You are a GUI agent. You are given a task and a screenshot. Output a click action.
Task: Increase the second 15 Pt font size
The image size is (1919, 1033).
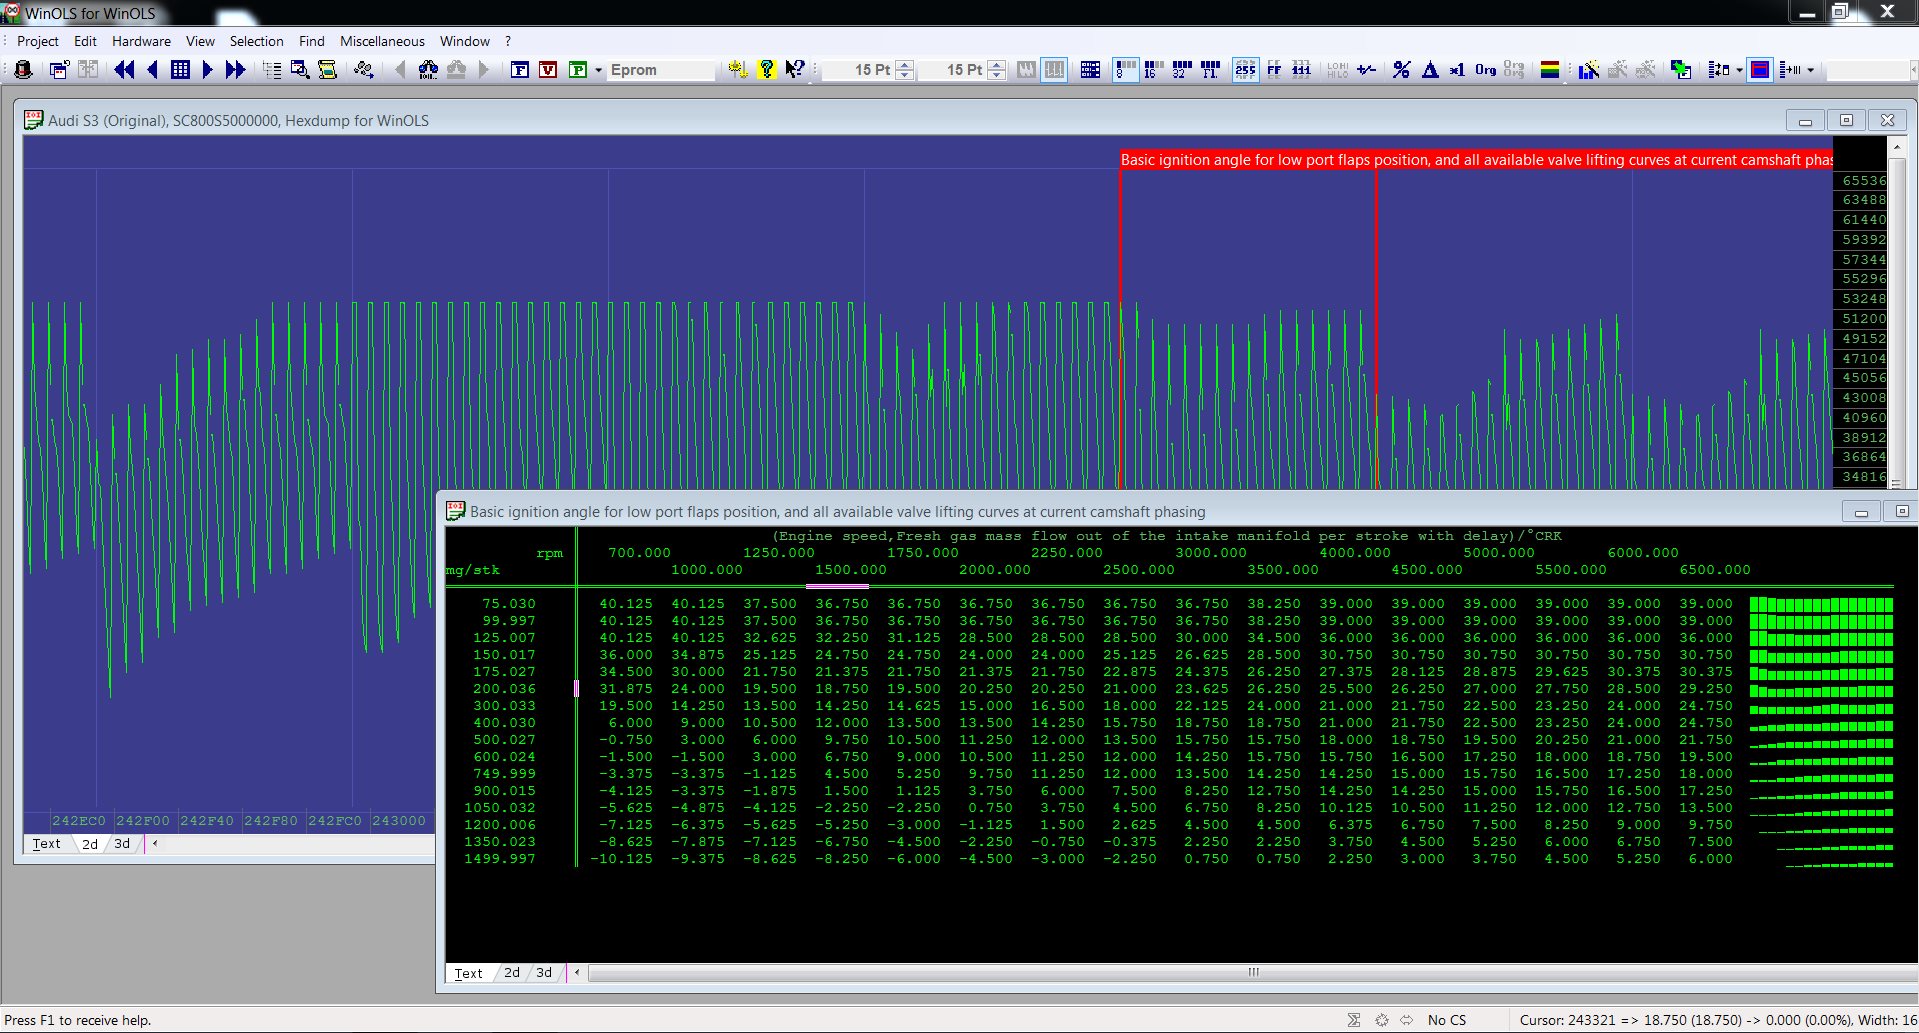[x=997, y=65]
